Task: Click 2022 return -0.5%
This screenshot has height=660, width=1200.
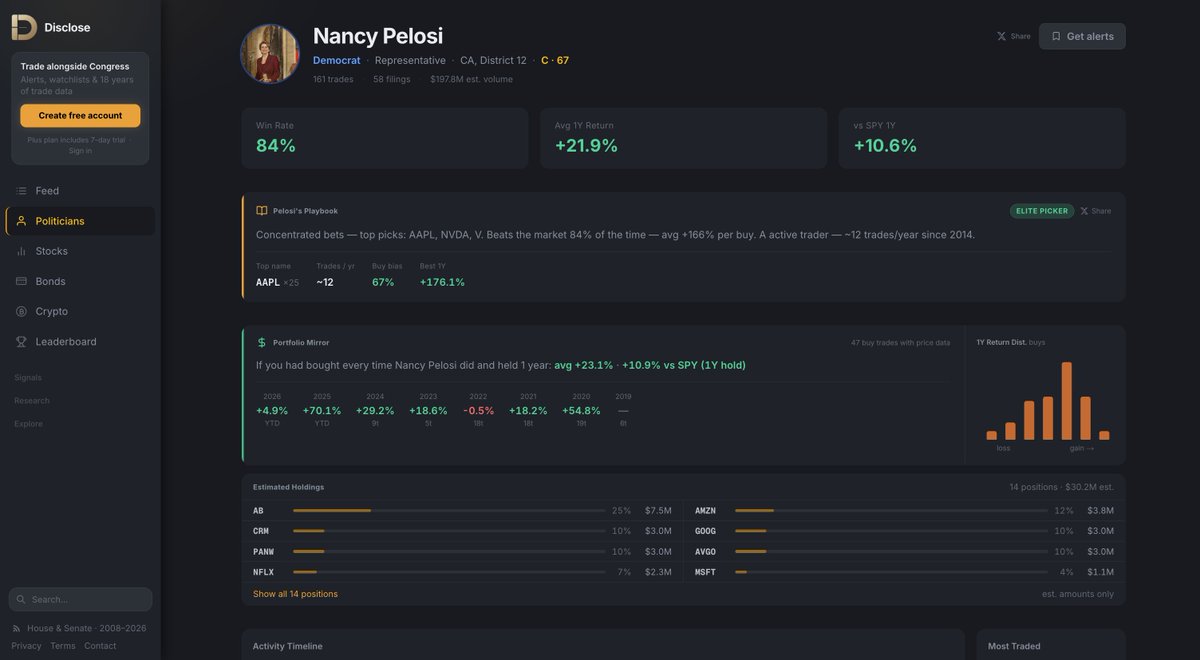Action: pos(478,411)
